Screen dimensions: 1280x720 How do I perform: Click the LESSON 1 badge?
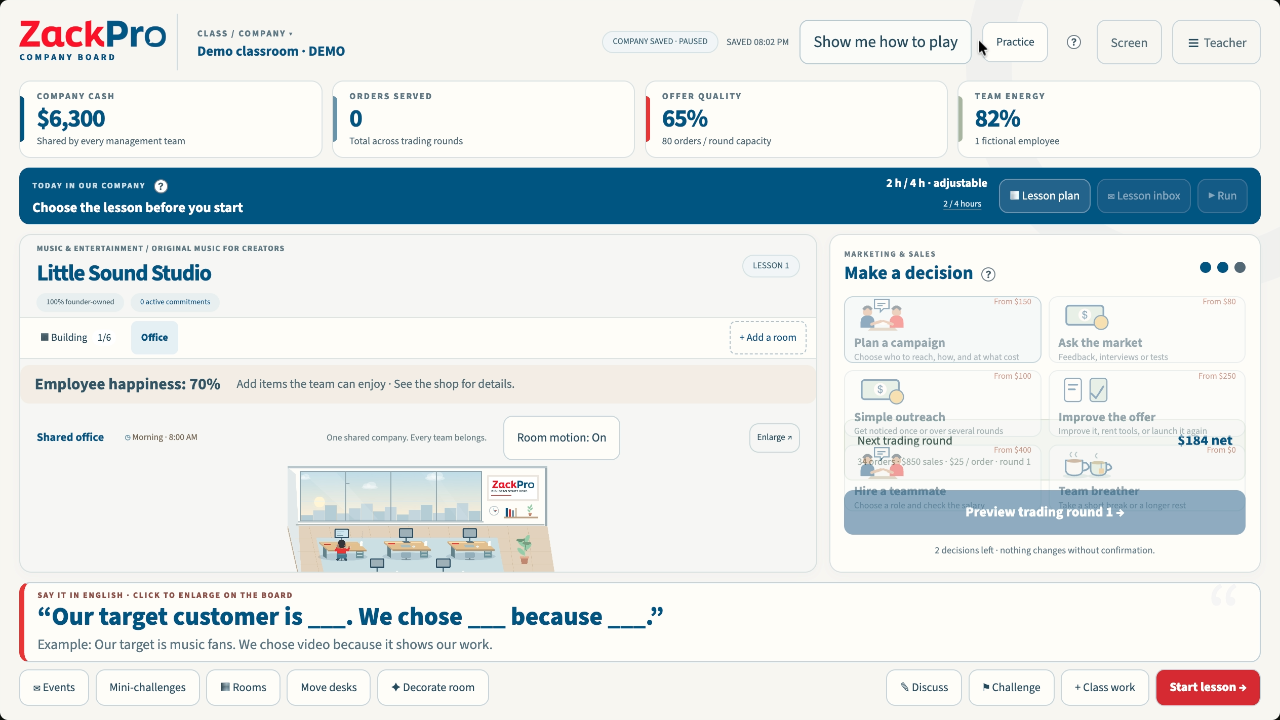pyautogui.click(x=771, y=266)
